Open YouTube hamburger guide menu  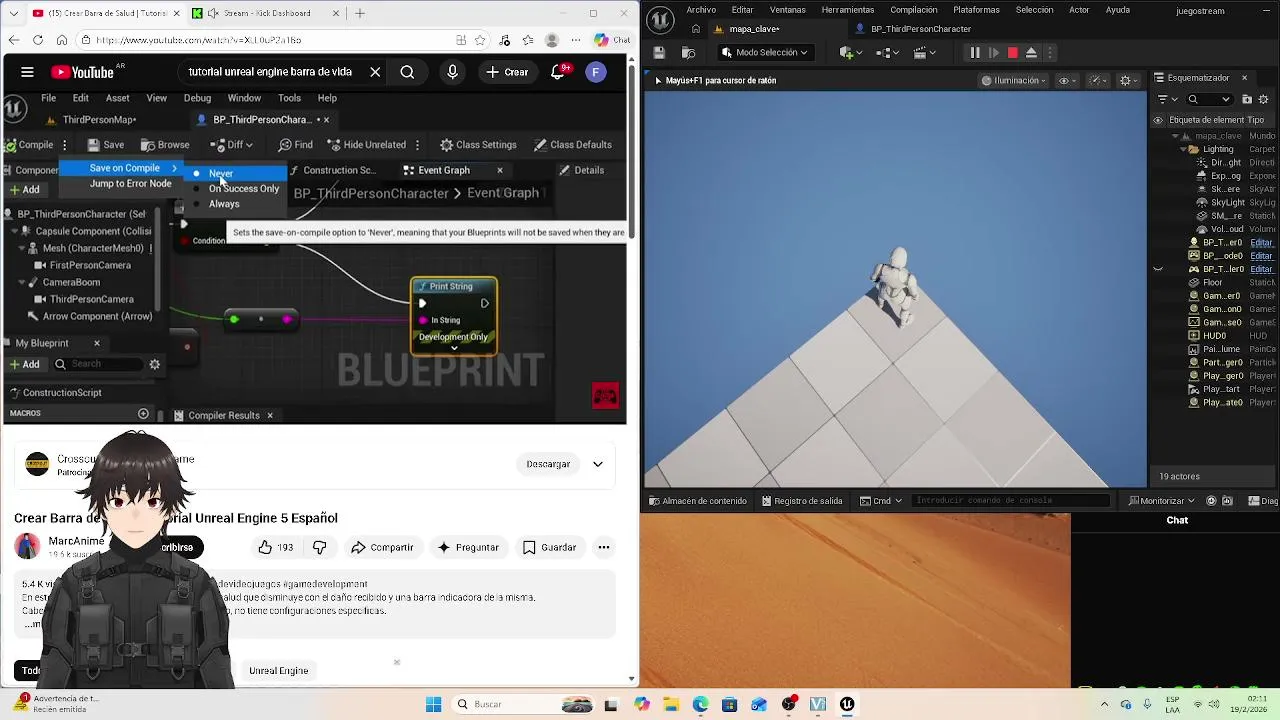click(27, 72)
